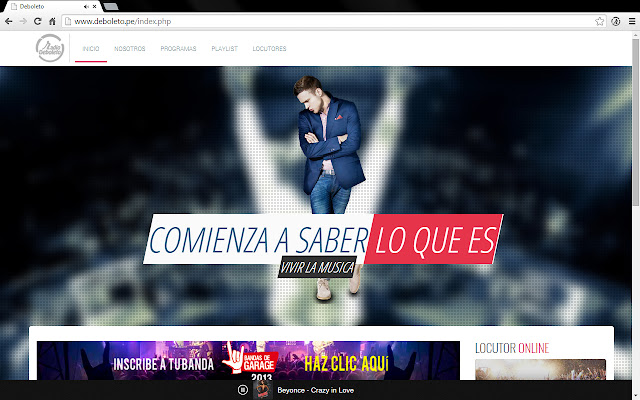Viewport: 640px width, 400px height.
Task: Open the INICIO menu item
Action: (91, 48)
